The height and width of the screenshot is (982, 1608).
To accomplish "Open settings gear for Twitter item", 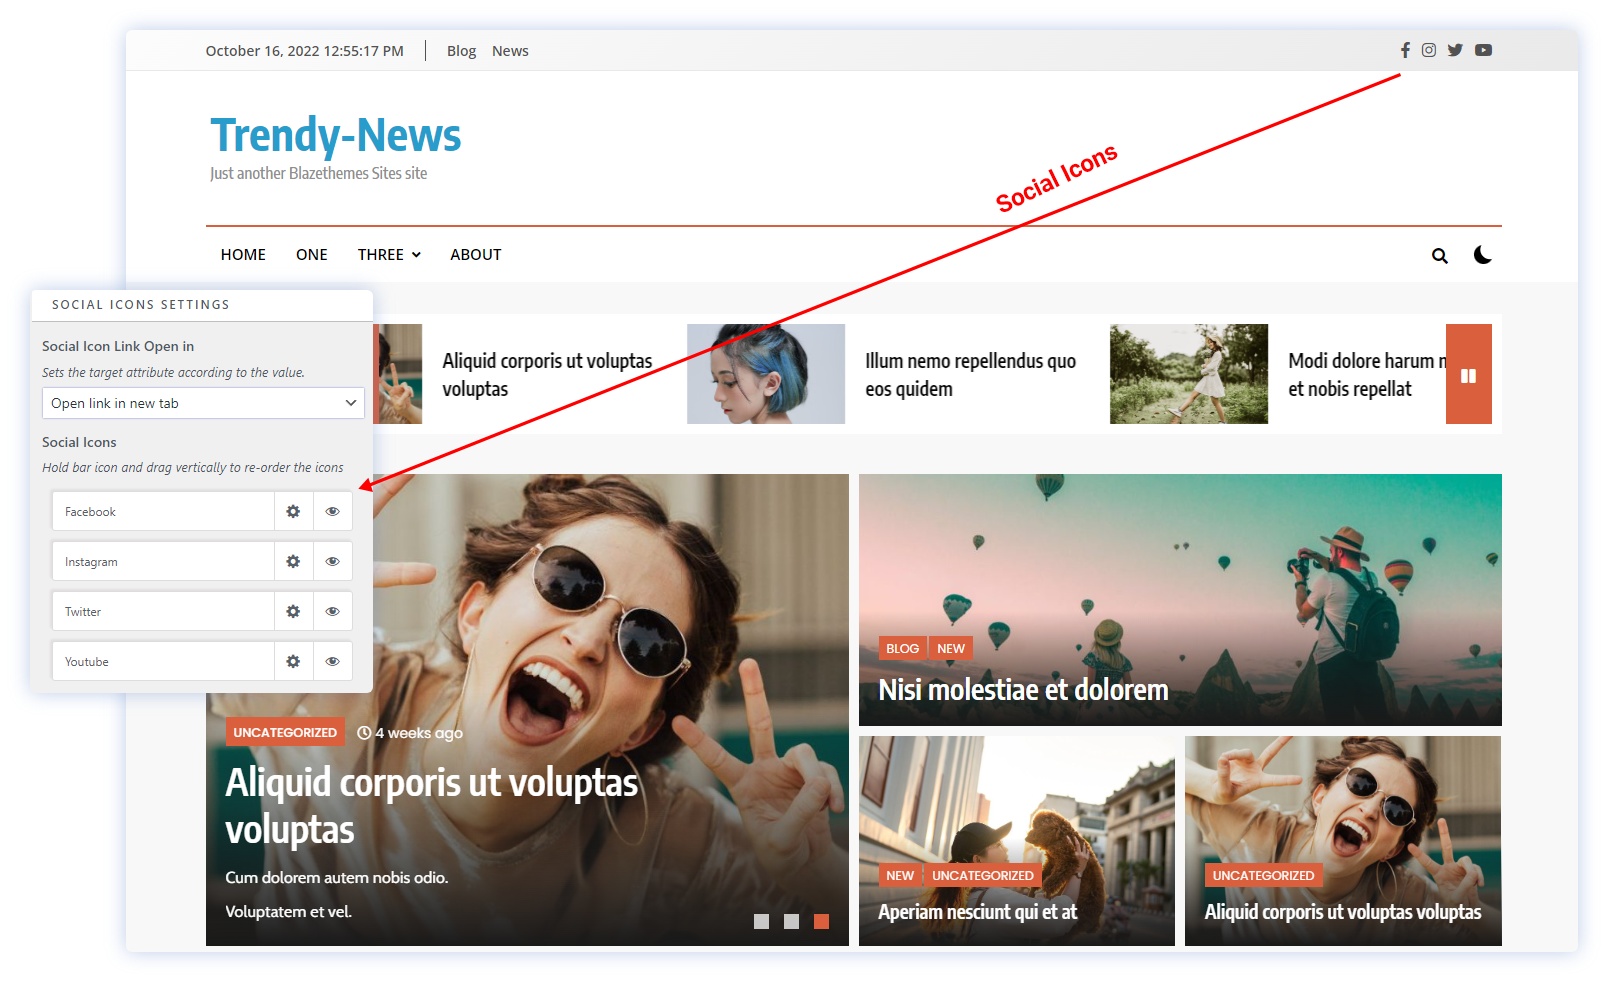I will coord(293,611).
